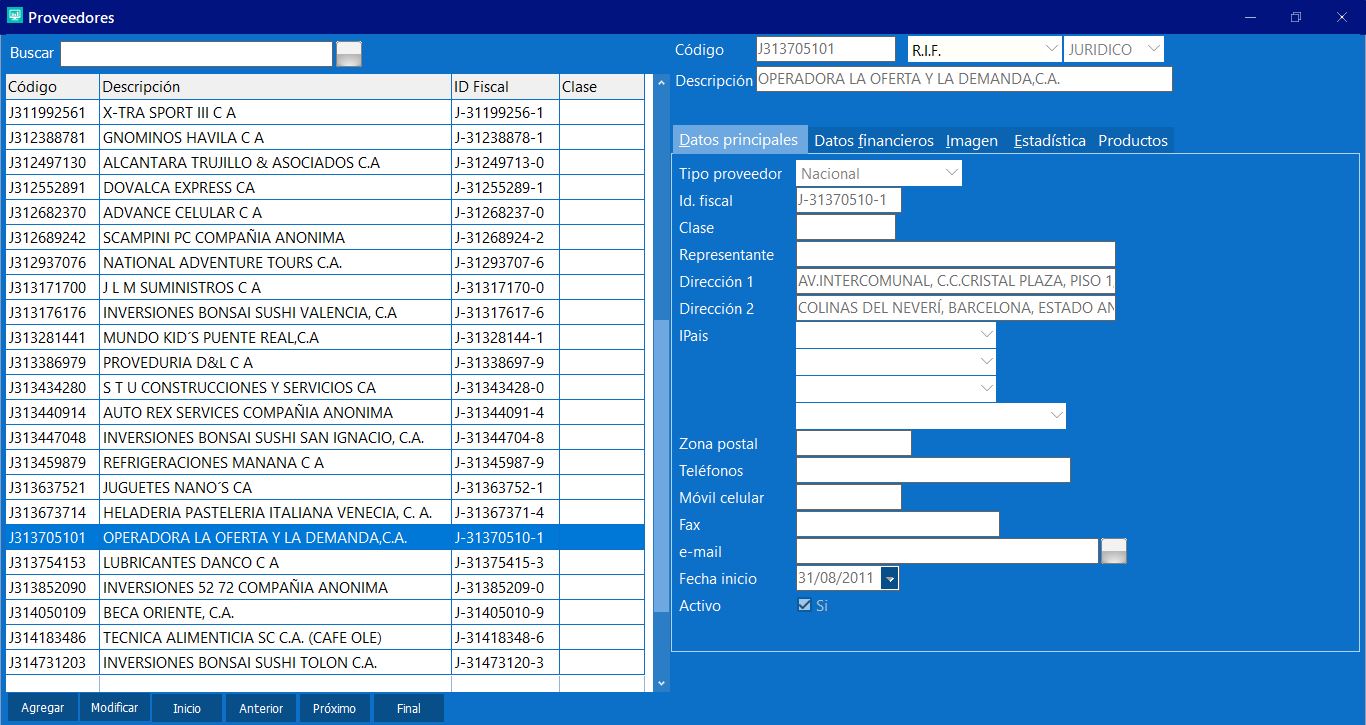The height and width of the screenshot is (725, 1366).
Task: Click the e-mail input field
Action: pyautogui.click(x=948, y=551)
